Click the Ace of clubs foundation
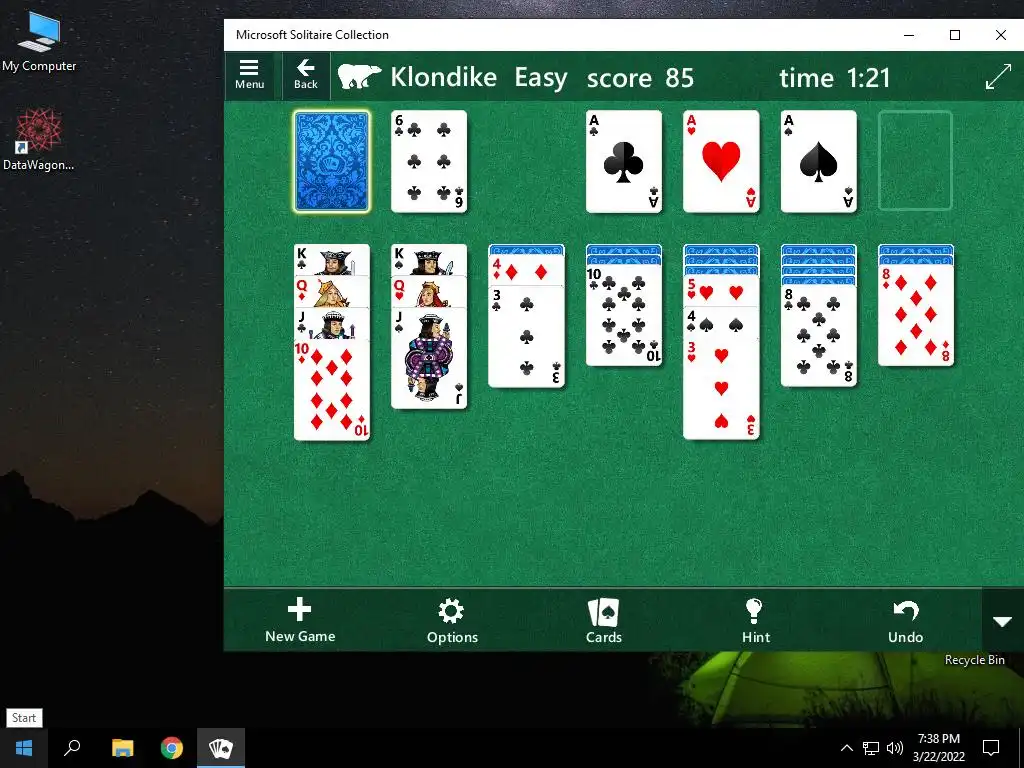This screenshot has height=768, width=1024. 624,161
